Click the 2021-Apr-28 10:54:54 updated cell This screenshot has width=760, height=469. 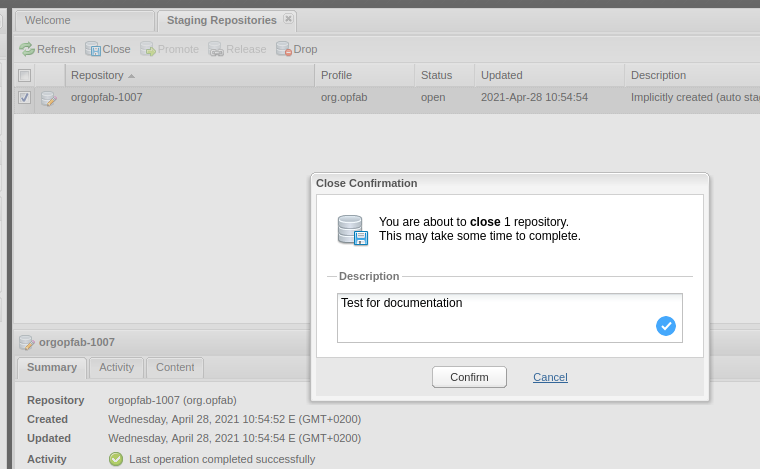tap(534, 97)
